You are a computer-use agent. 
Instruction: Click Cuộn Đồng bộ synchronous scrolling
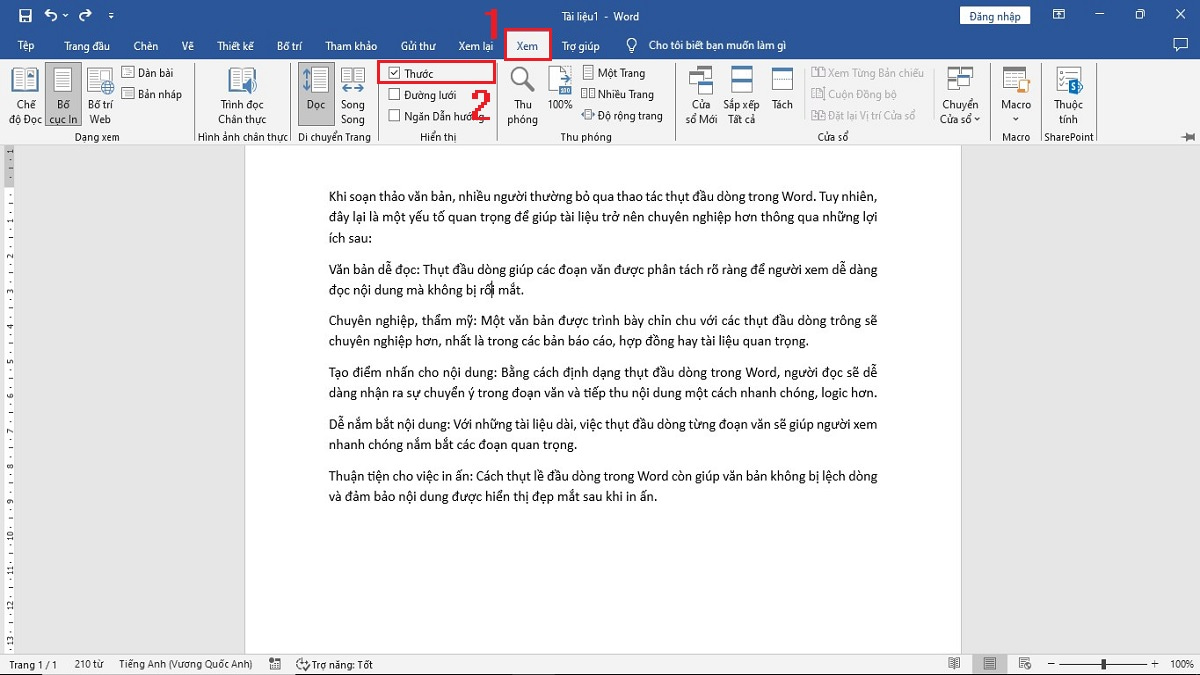(x=853, y=94)
